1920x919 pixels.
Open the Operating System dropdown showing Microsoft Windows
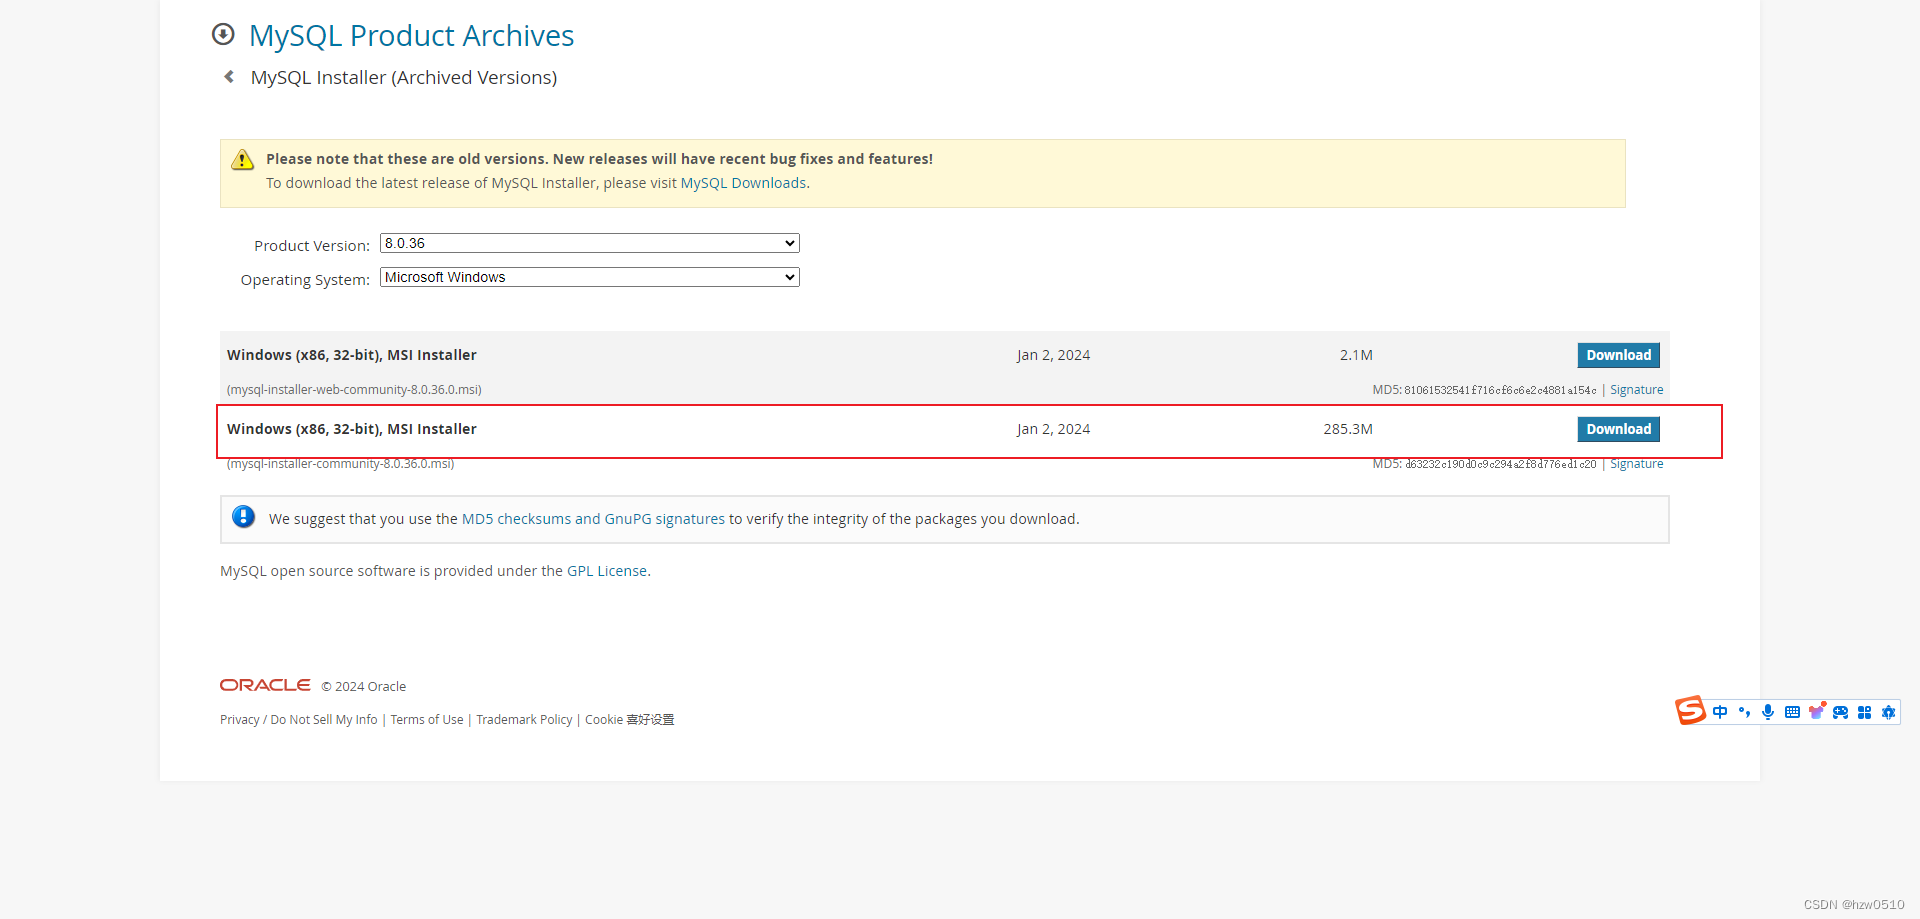point(590,277)
